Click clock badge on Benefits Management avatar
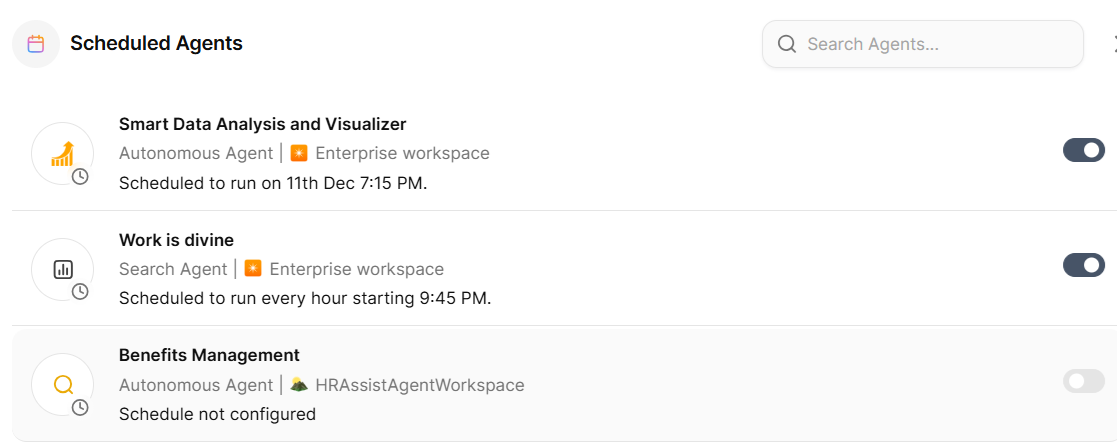The width and height of the screenshot is (1117, 442). [x=80, y=407]
